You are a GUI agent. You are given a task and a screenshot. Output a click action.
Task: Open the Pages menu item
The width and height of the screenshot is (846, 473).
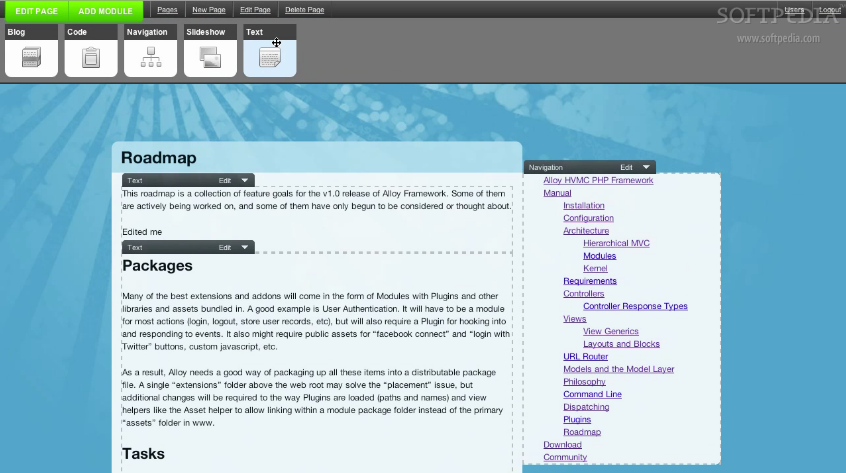point(167,10)
